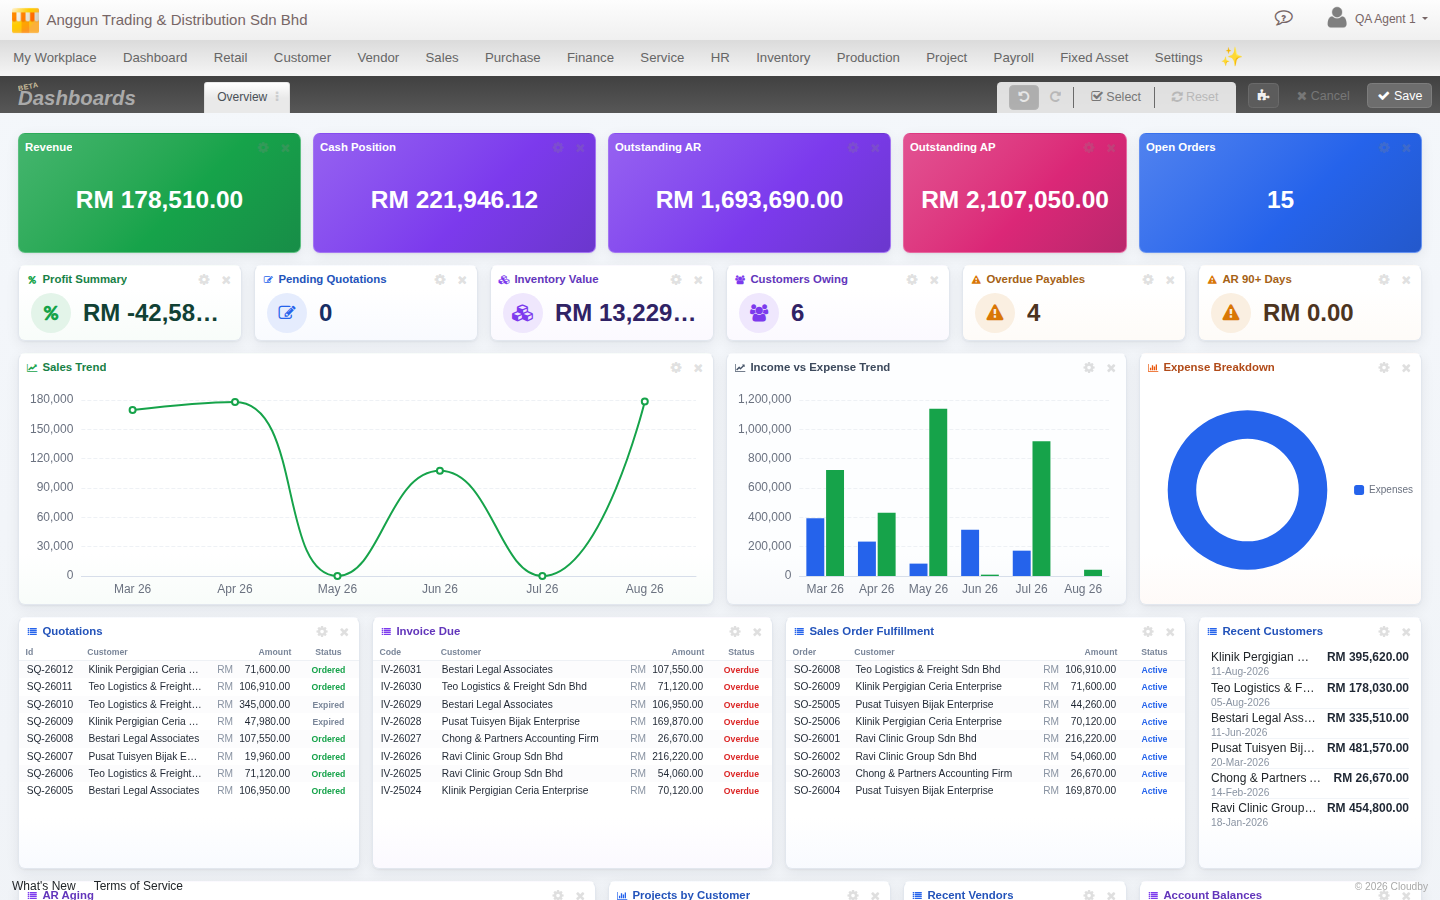Screen dimensions: 1440x900
Task: Click the puzzle-piece add widget button
Action: tap(1263, 96)
